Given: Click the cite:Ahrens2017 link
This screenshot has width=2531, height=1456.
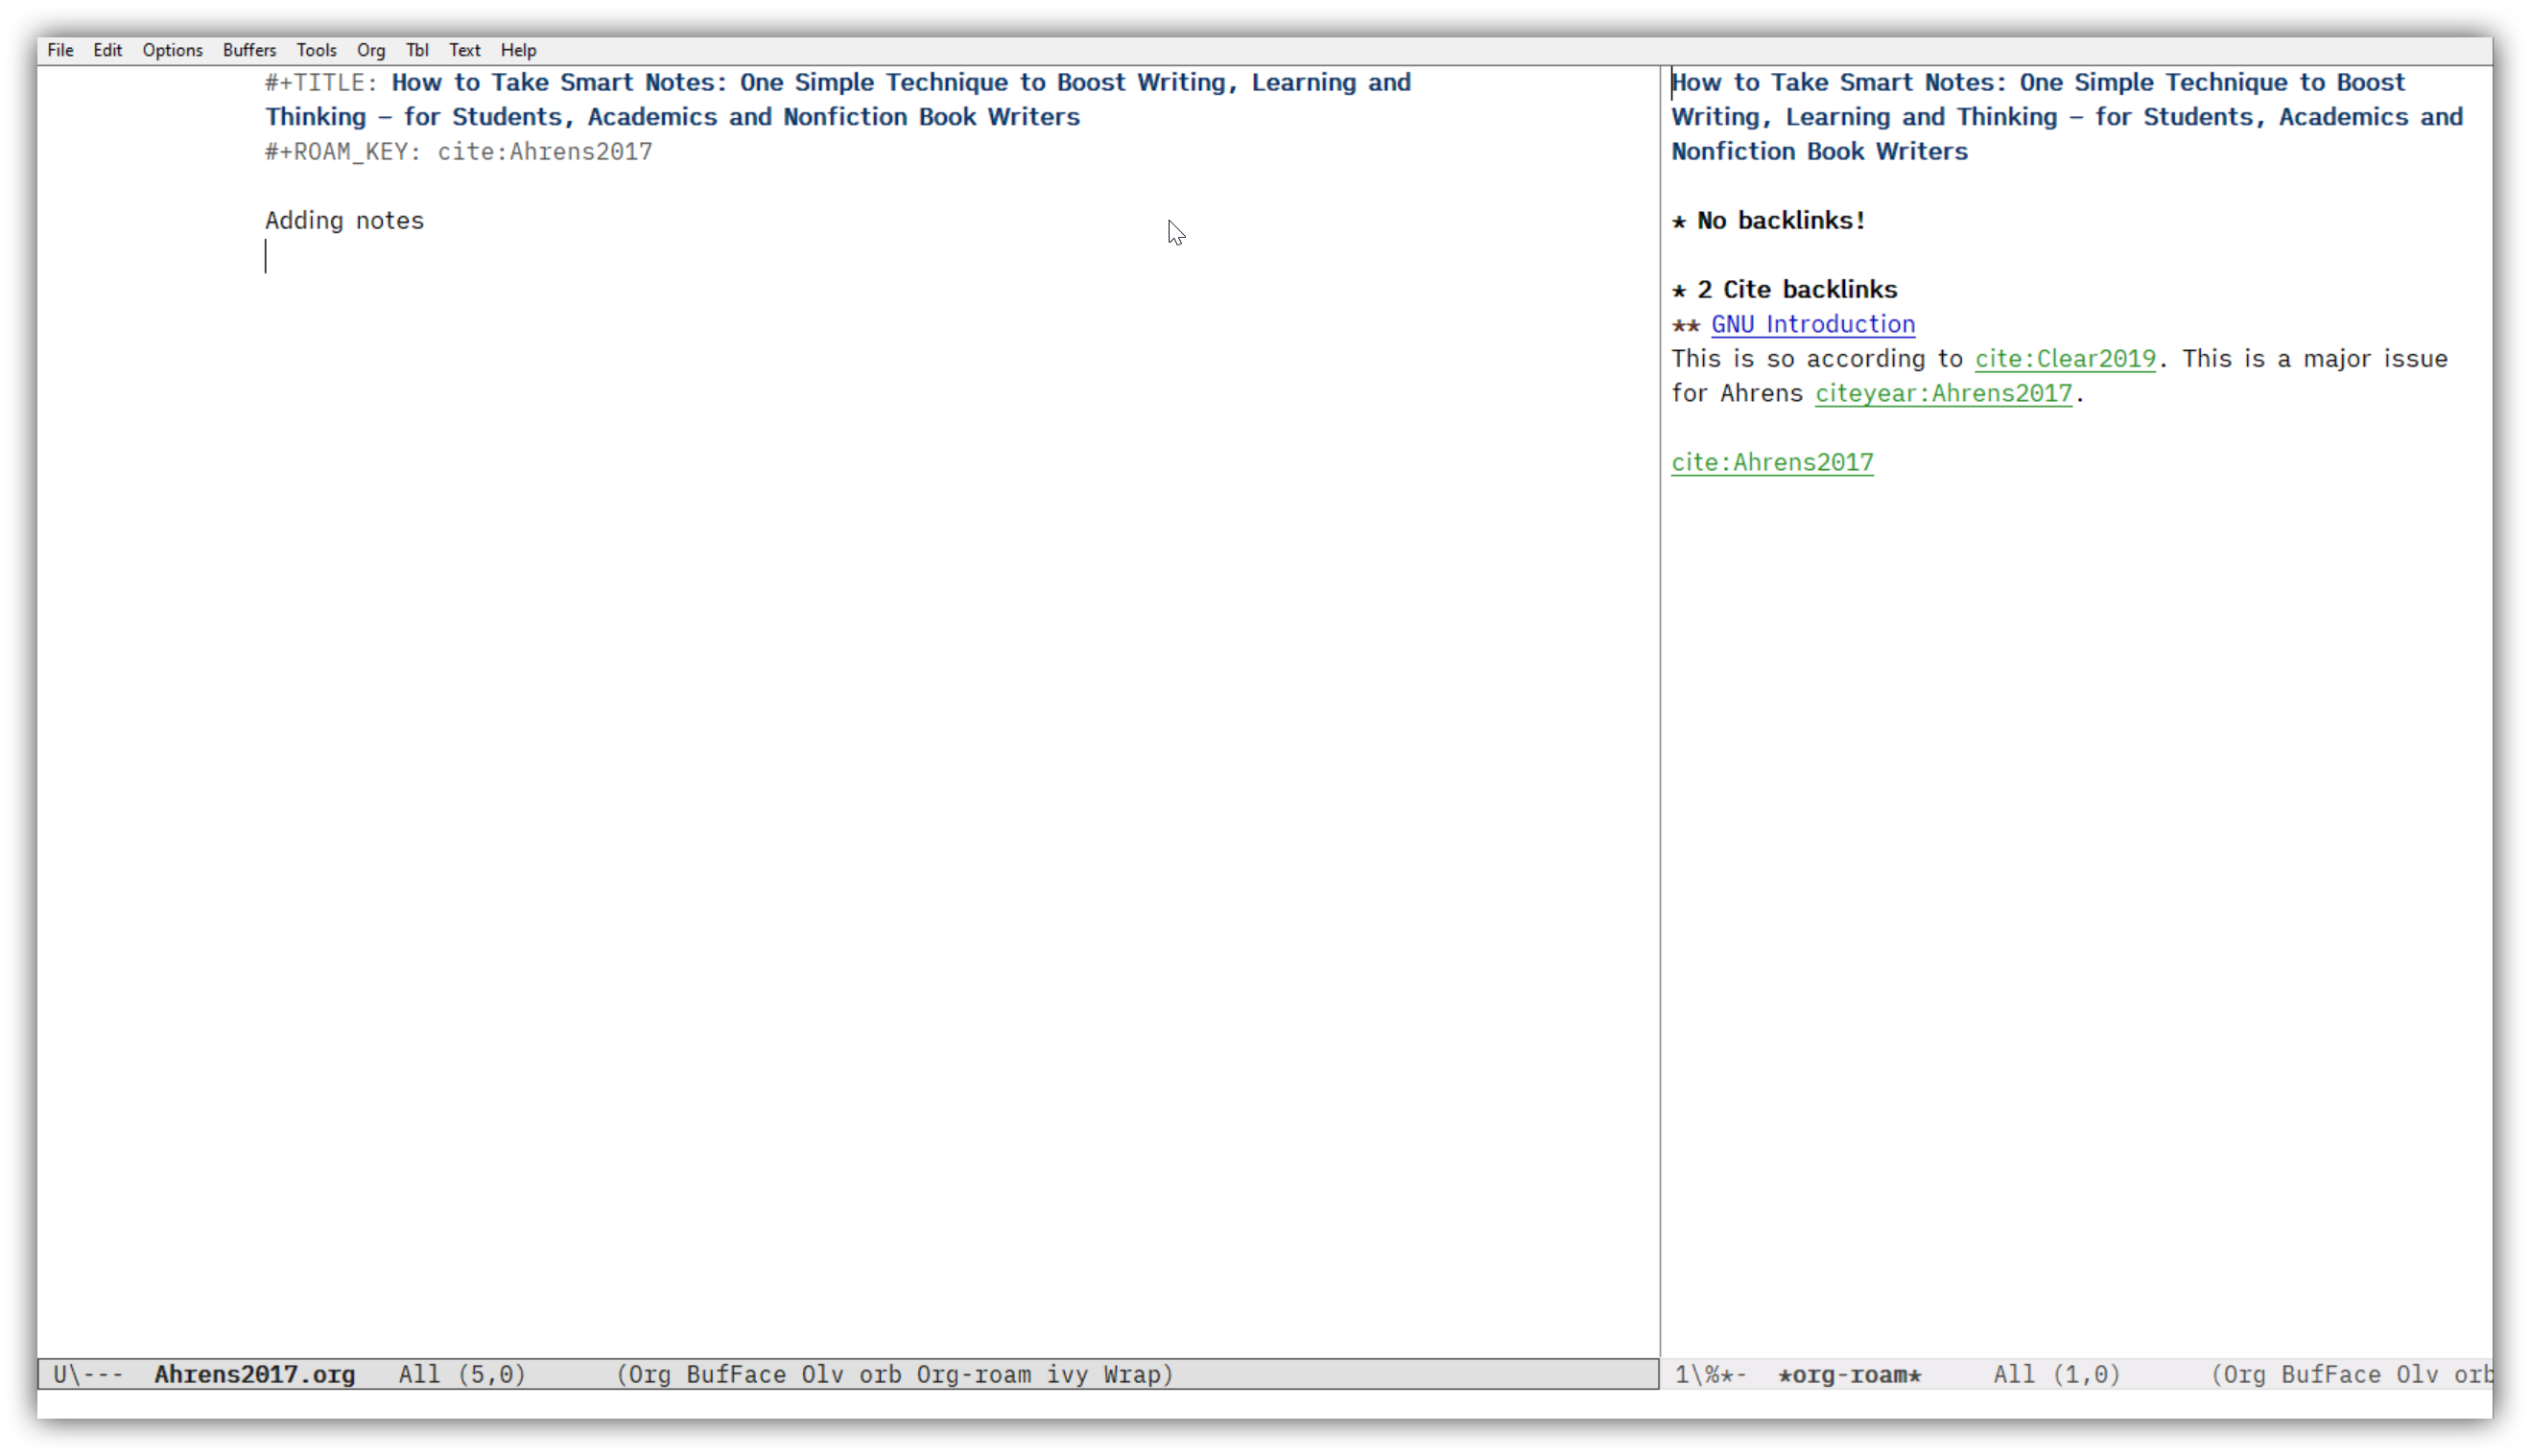Looking at the screenshot, I should 1771,460.
